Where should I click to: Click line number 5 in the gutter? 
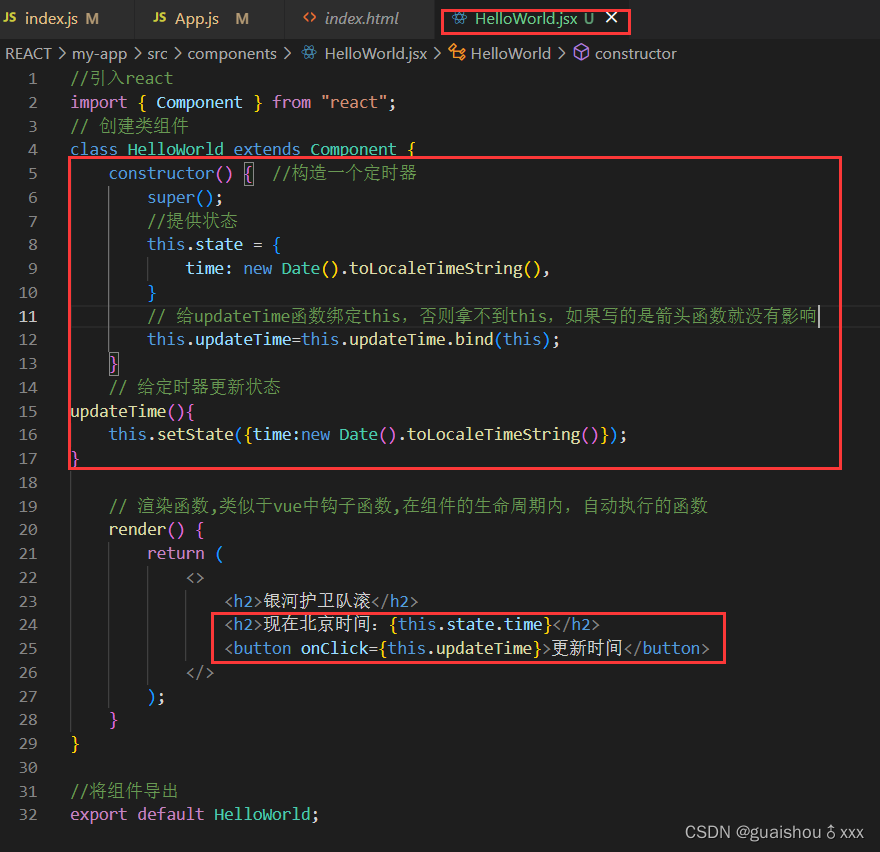[x=32, y=173]
